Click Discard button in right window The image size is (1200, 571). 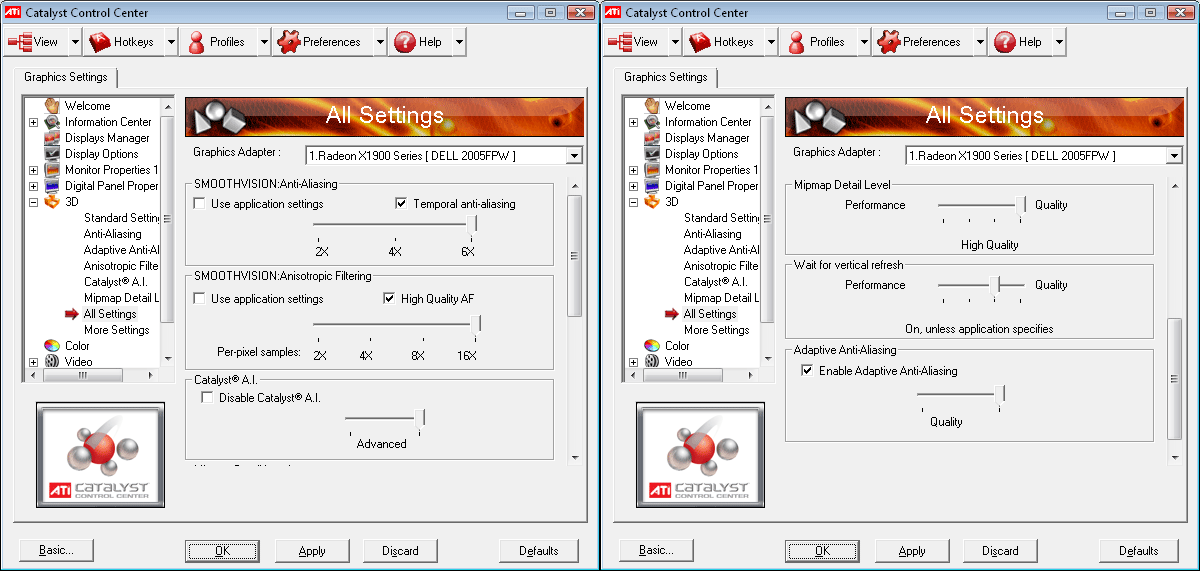point(1000,550)
